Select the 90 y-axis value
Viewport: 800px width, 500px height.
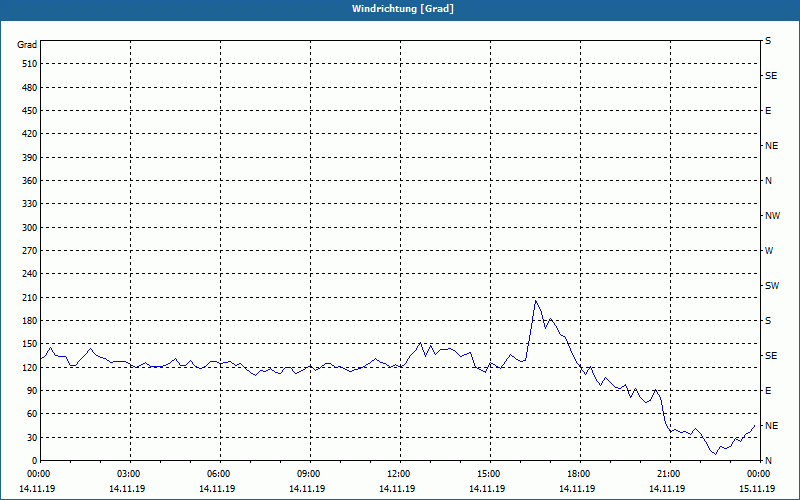pos(32,391)
